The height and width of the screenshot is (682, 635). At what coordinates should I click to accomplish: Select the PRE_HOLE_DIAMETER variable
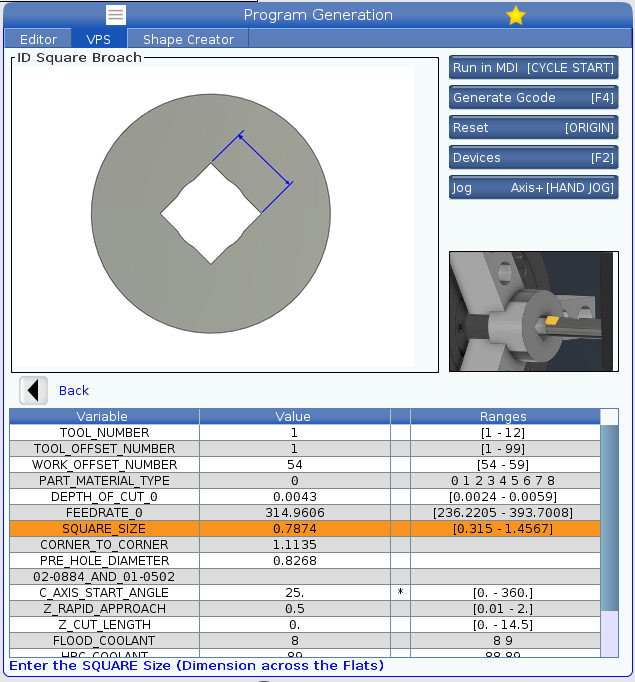coord(104,561)
